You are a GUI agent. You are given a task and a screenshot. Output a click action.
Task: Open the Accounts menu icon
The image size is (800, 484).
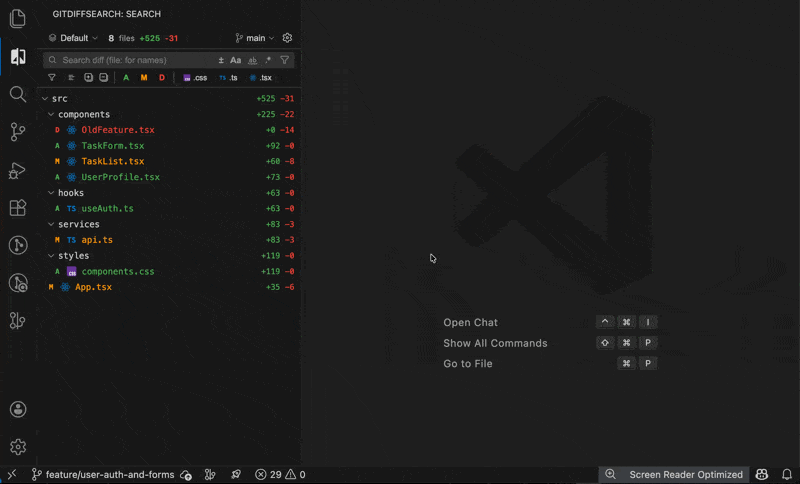pyautogui.click(x=17, y=409)
